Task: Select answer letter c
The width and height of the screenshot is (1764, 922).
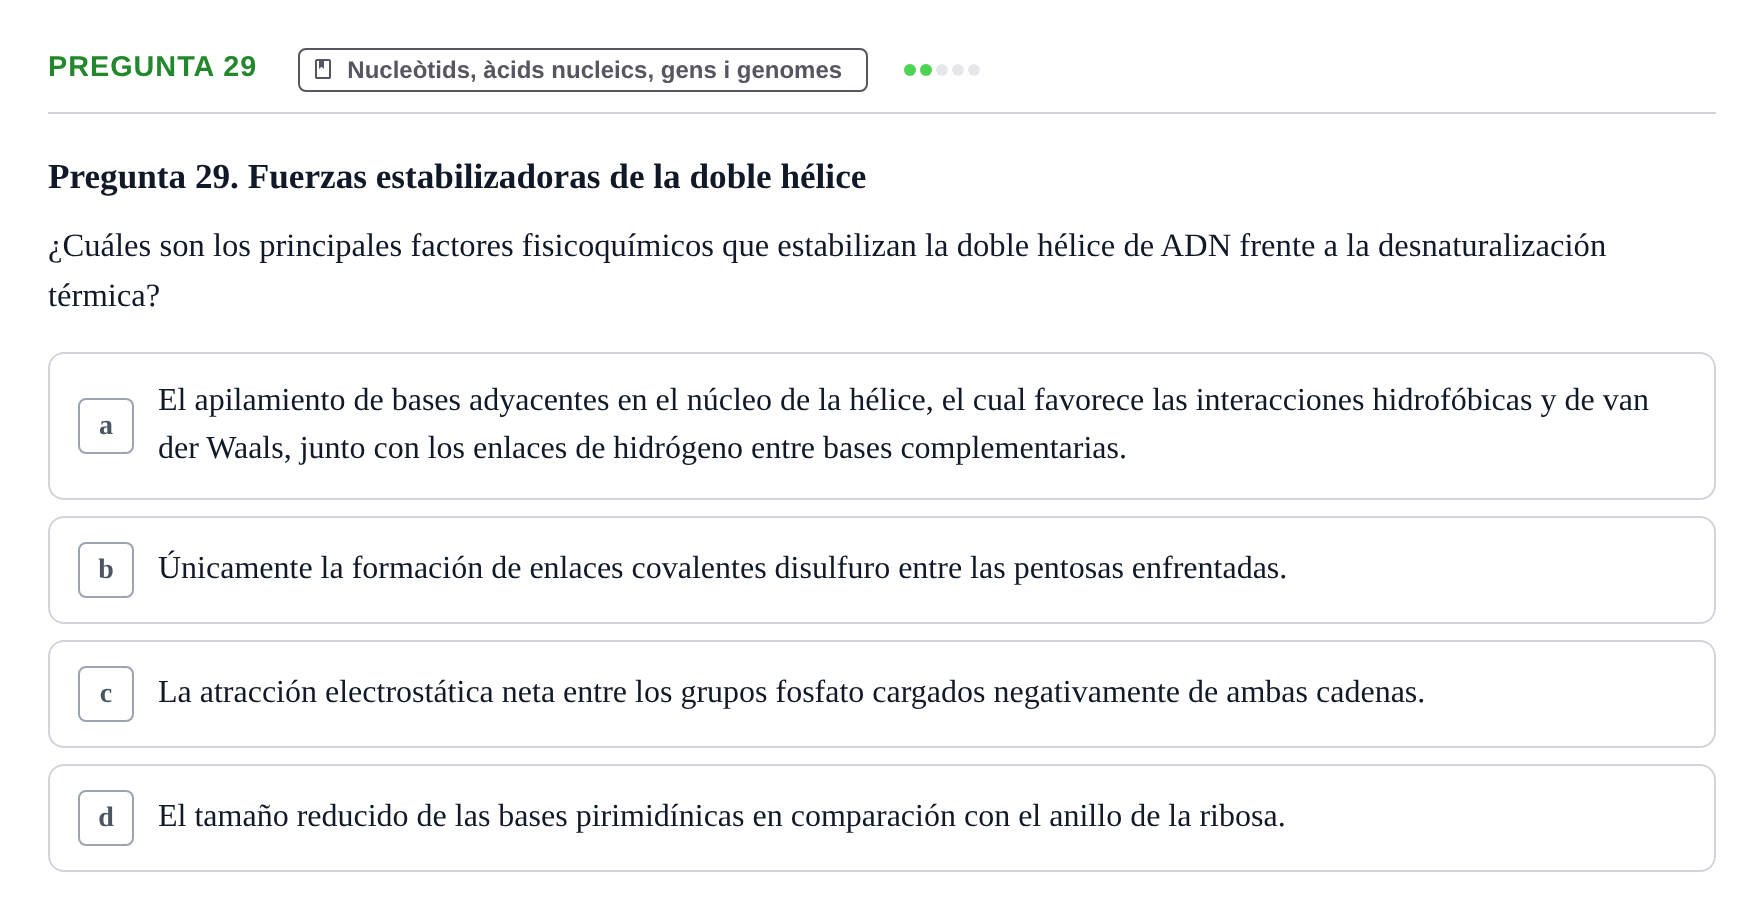Action: [106, 694]
